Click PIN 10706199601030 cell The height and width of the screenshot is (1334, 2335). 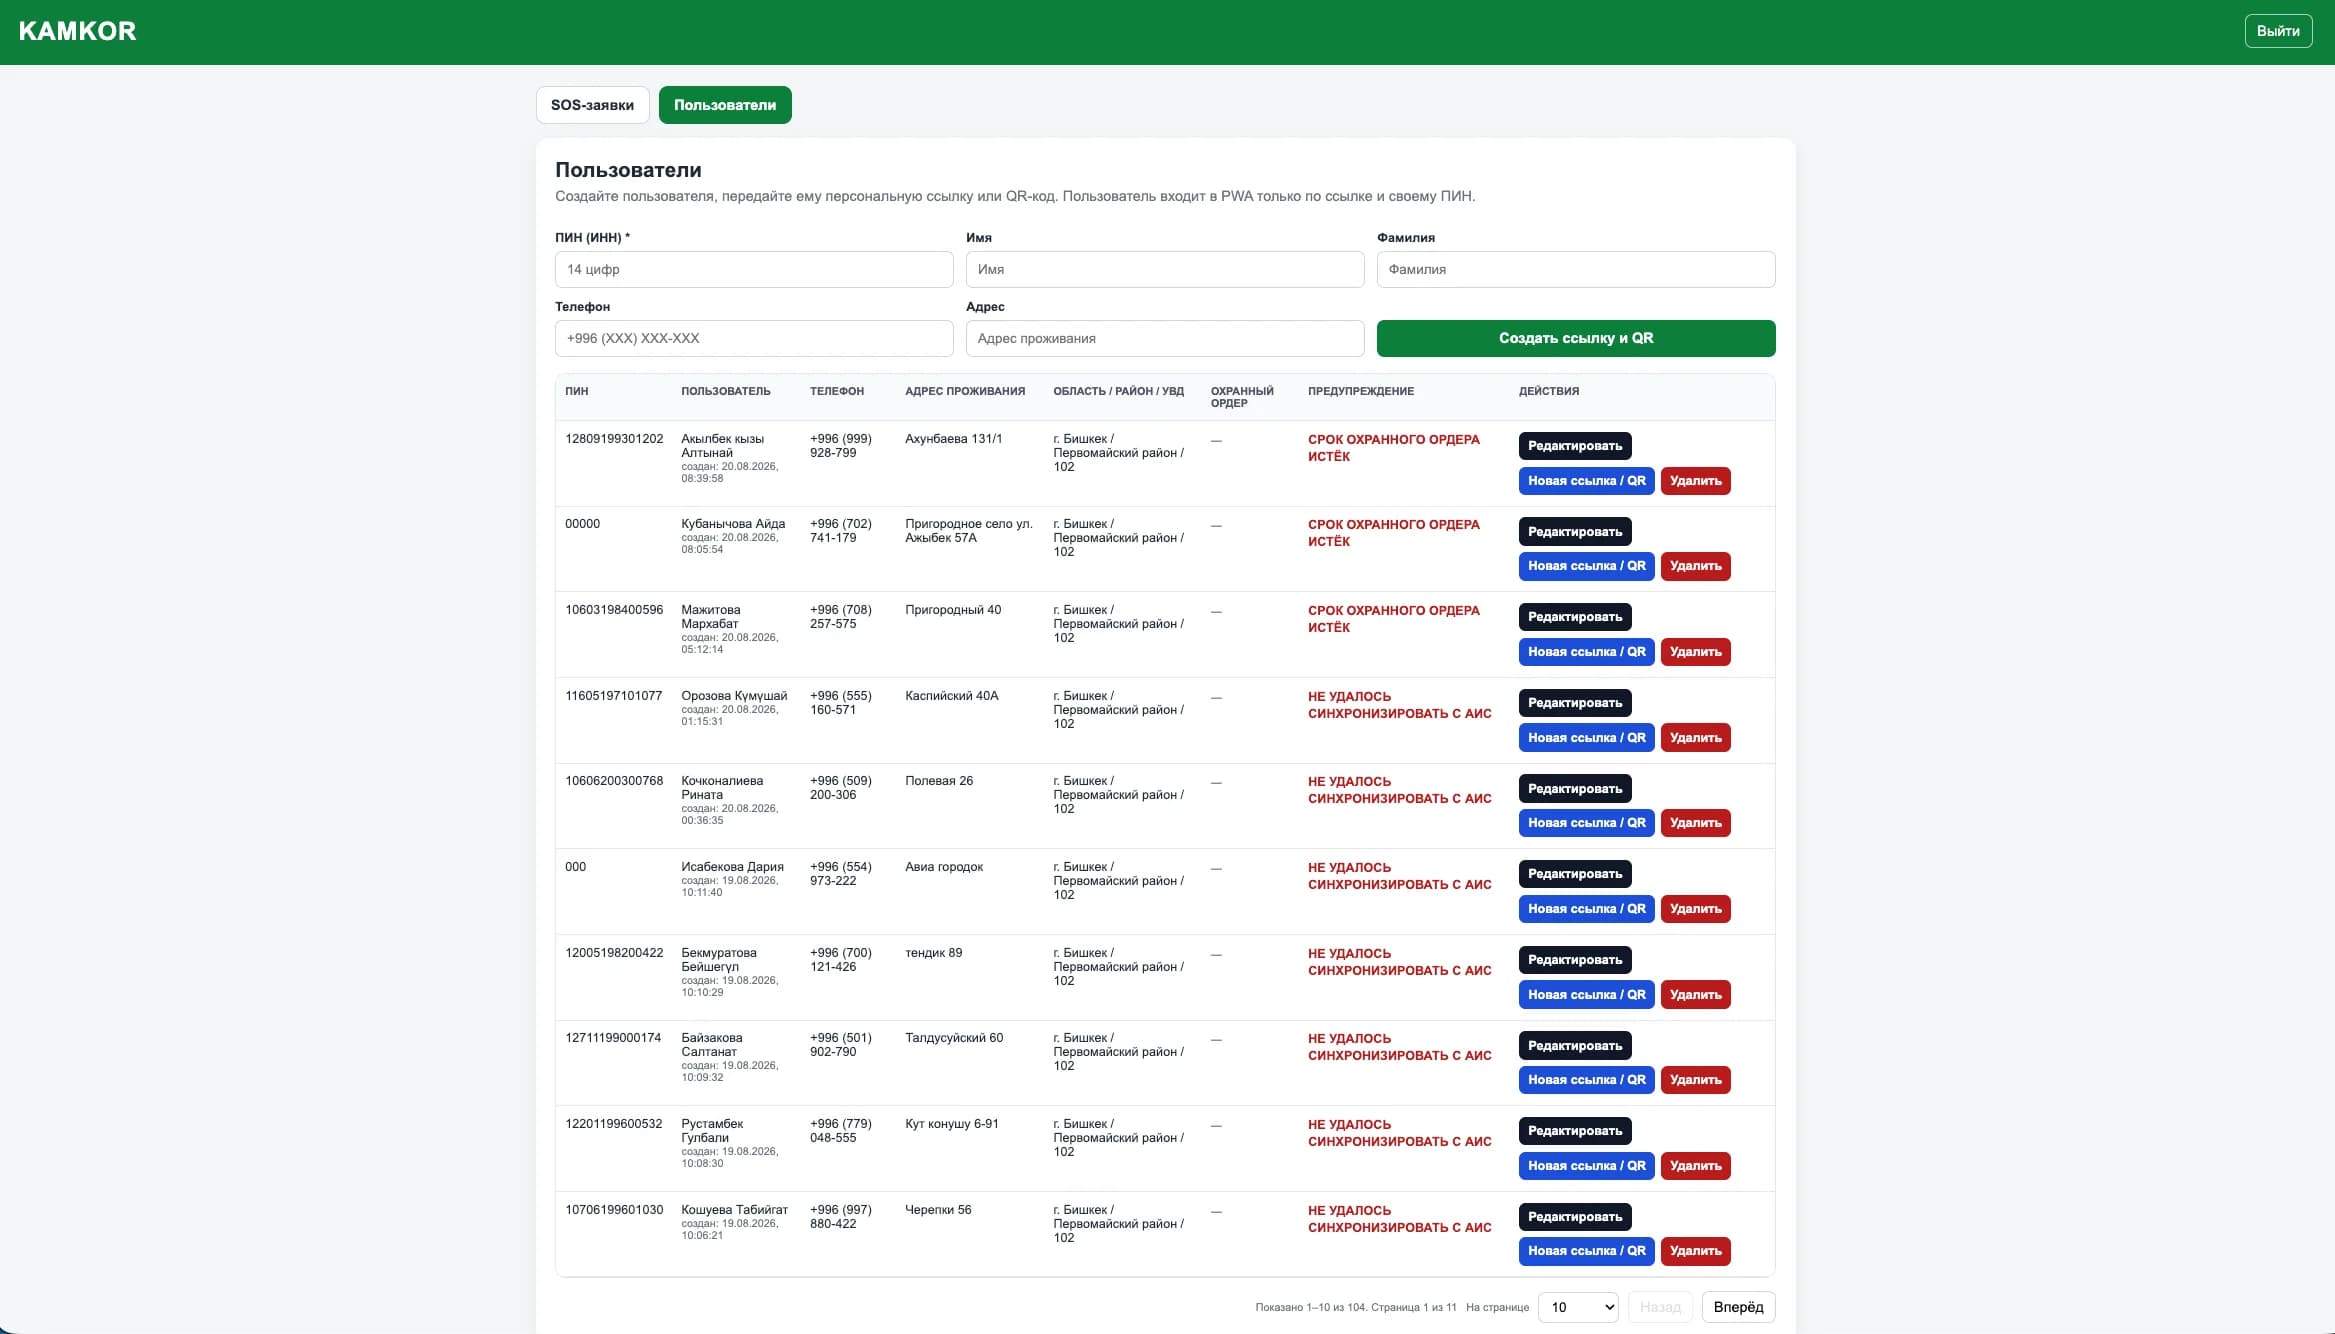[x=614, y=1210]
